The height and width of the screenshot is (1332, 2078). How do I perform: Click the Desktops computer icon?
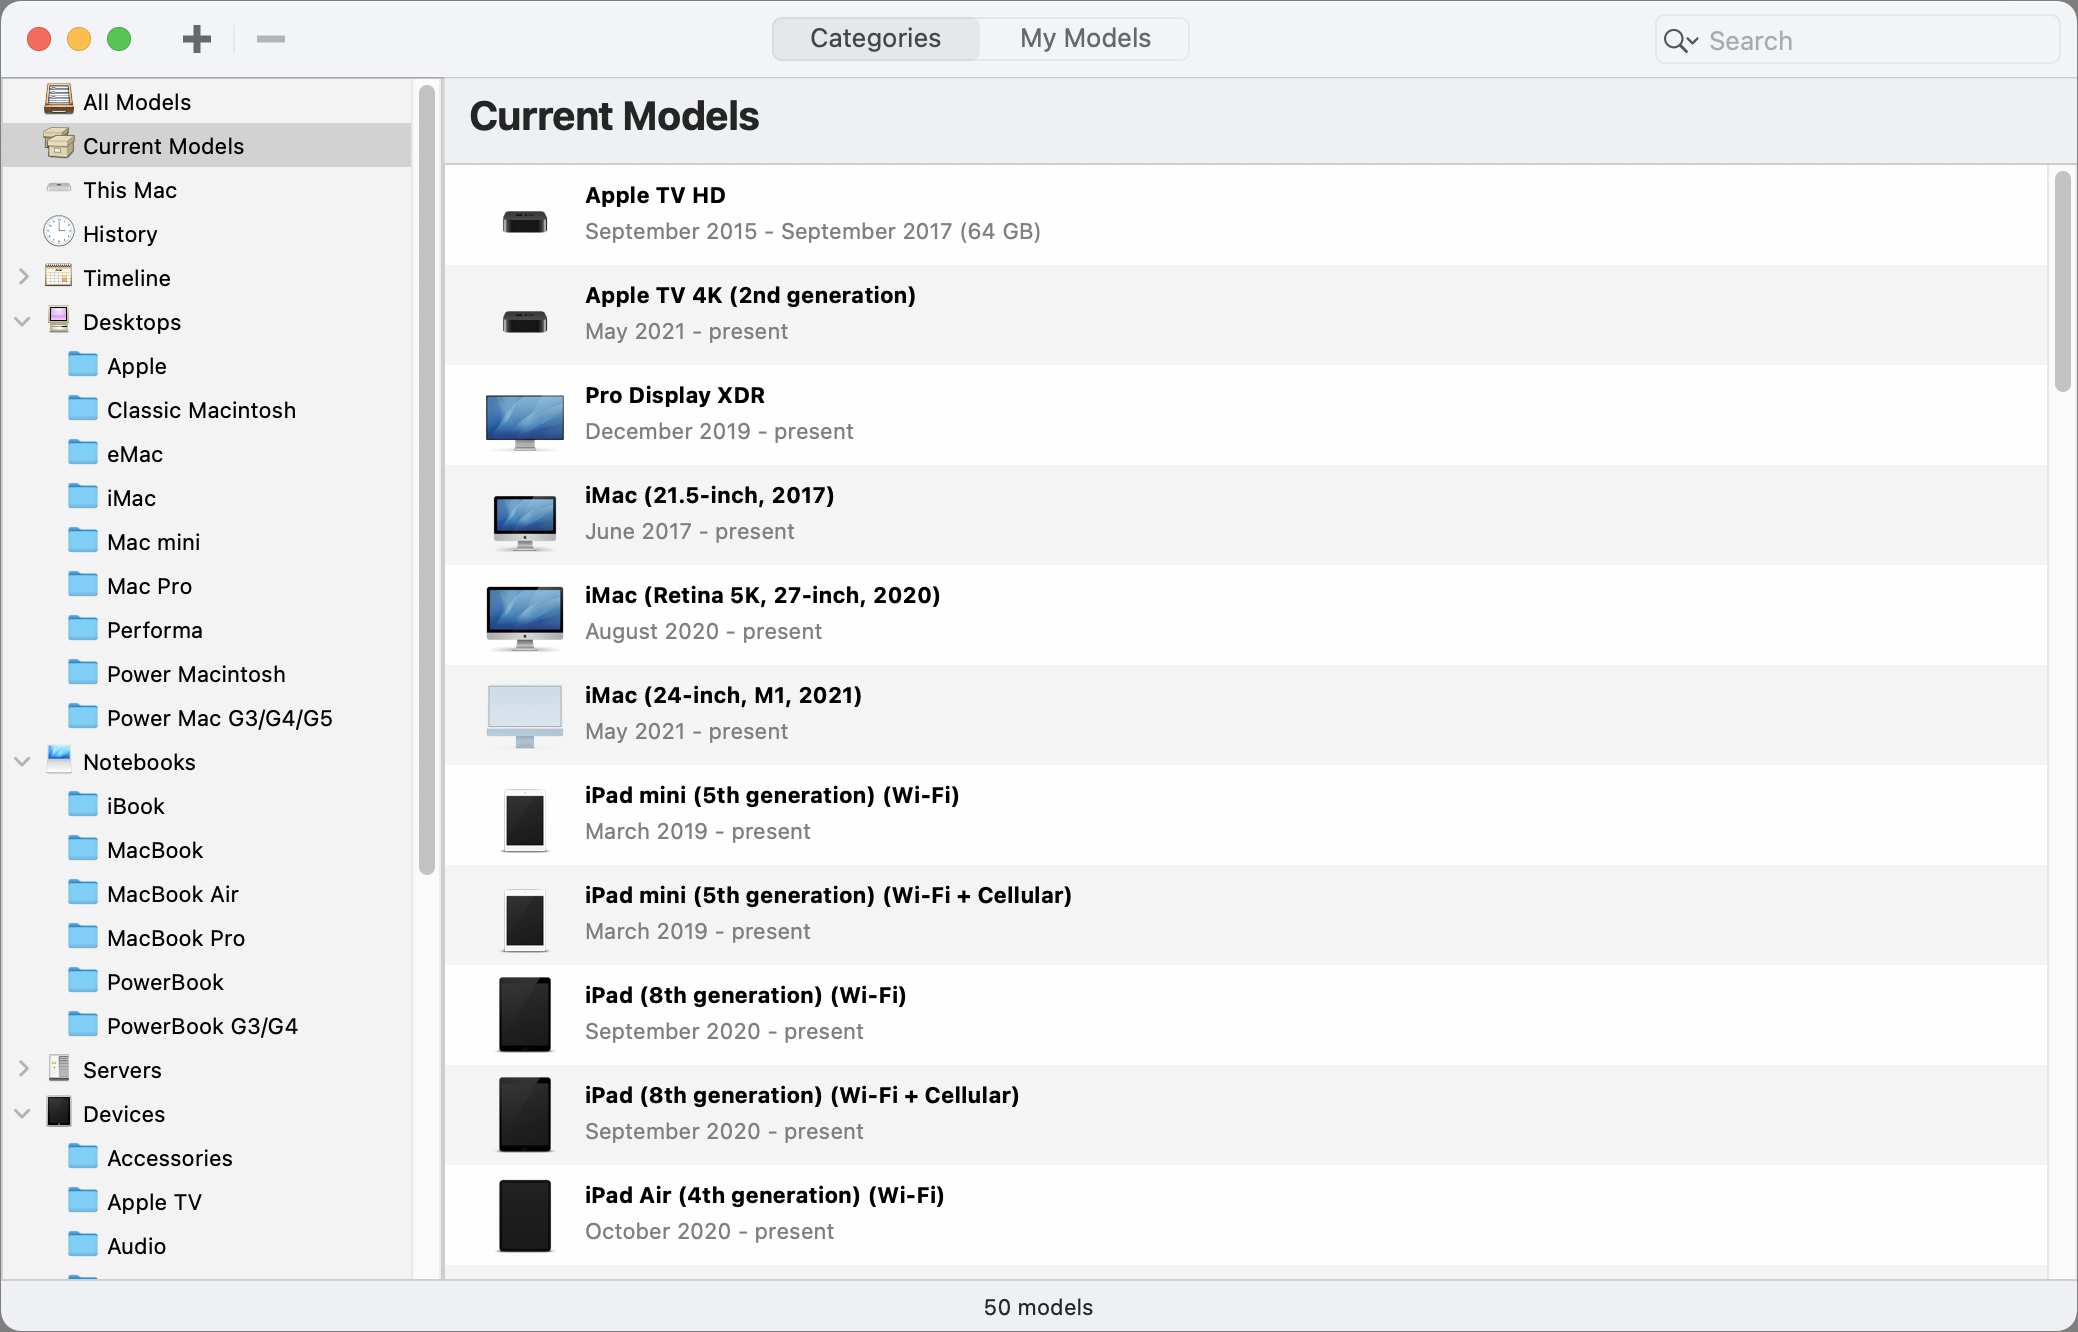59,320
